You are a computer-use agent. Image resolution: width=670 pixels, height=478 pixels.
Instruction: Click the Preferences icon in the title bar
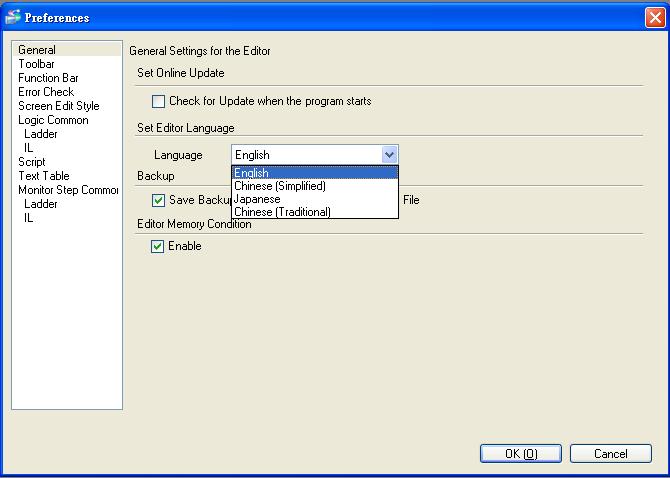(13, 17)
